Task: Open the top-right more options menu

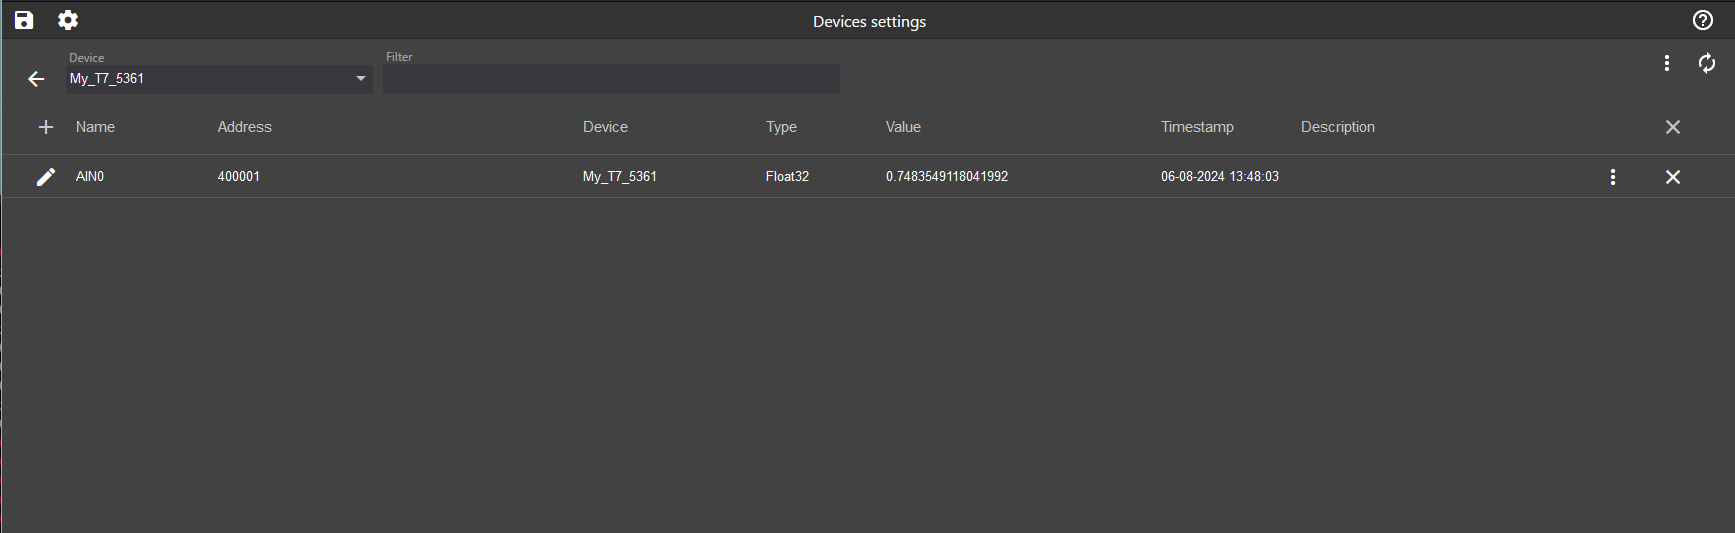Action: [x=1666, y=63]
